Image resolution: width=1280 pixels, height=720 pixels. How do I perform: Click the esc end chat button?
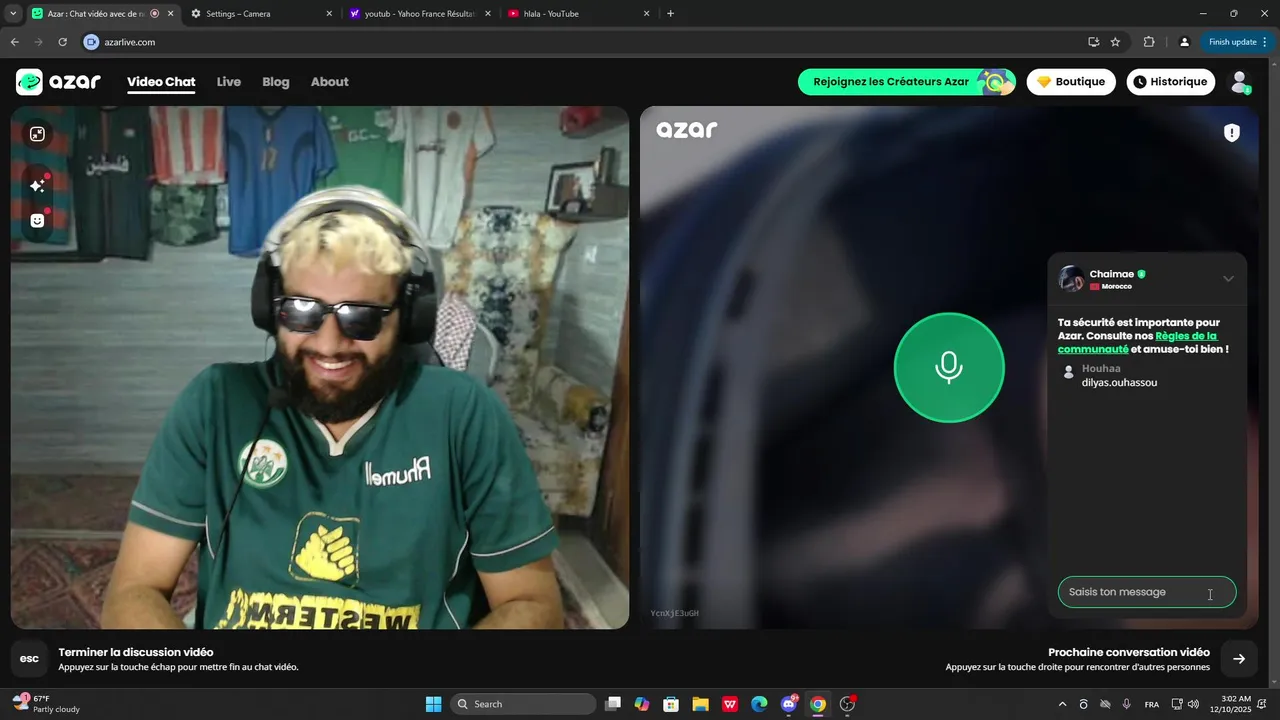tap(29, 658)
